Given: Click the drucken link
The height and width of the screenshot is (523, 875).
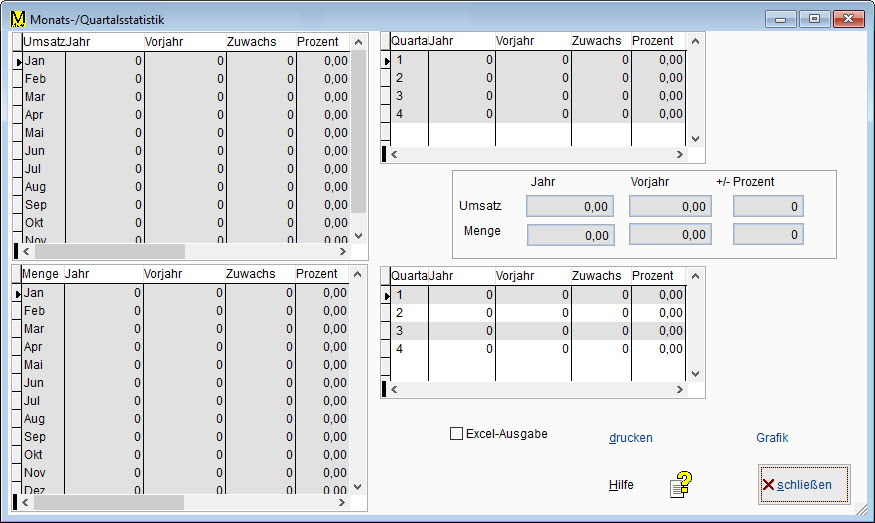Looking at the screenshot, I should 631,438.
